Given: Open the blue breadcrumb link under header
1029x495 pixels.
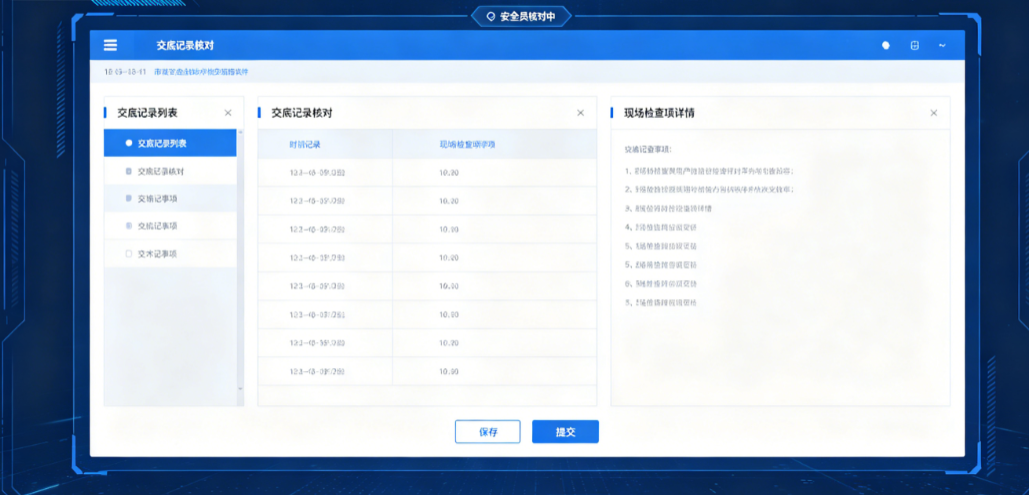Looking at the screenshot, I should tap(201, 72).
